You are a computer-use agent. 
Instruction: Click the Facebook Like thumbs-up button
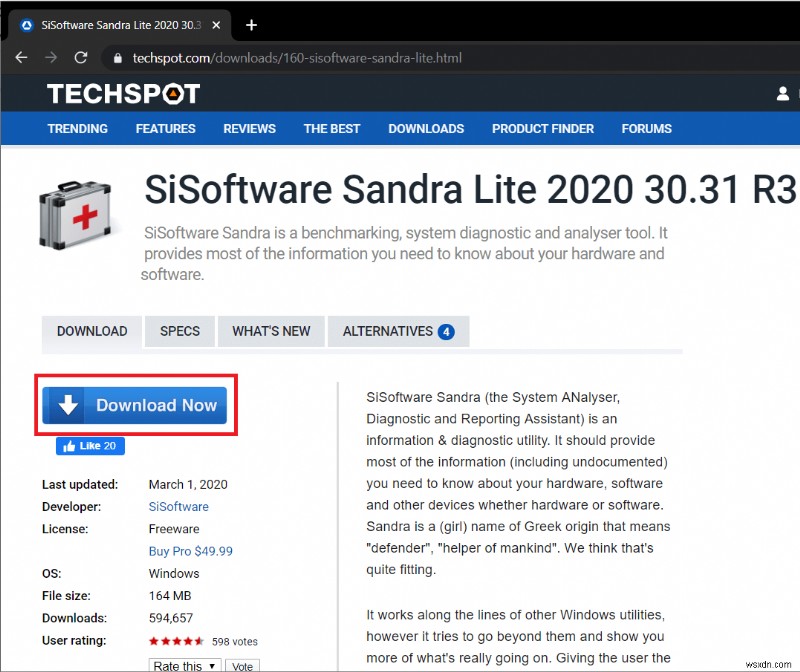[x=90, y=446]
